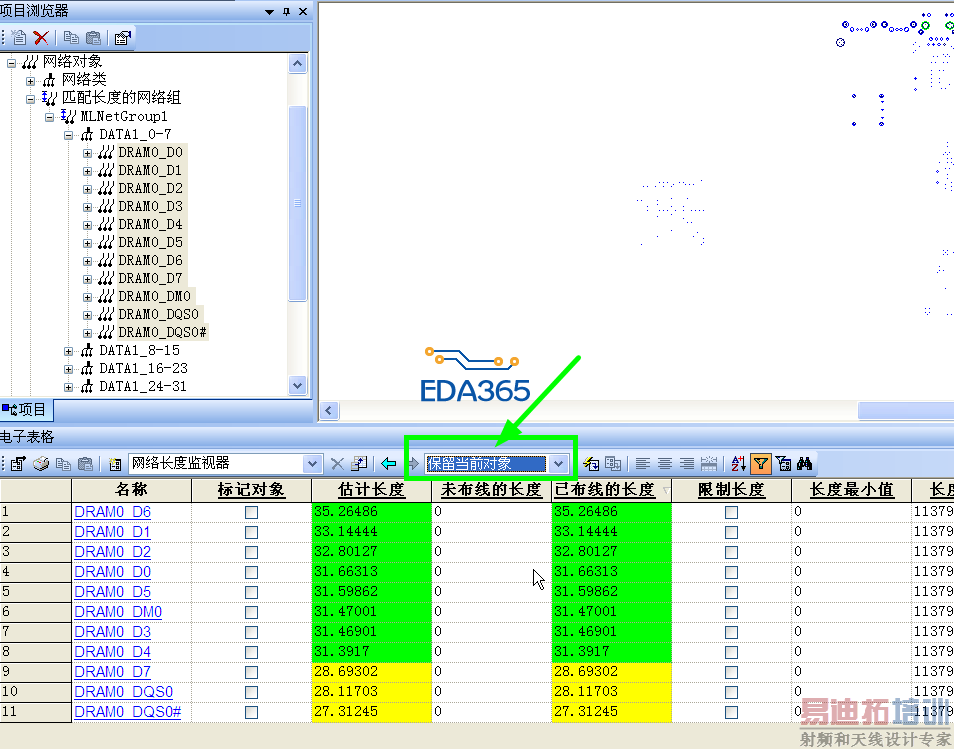Enable limit-length checkbox for DRAM0_DQS0#
Screen dimensions: 954x749
click(731, 712)
